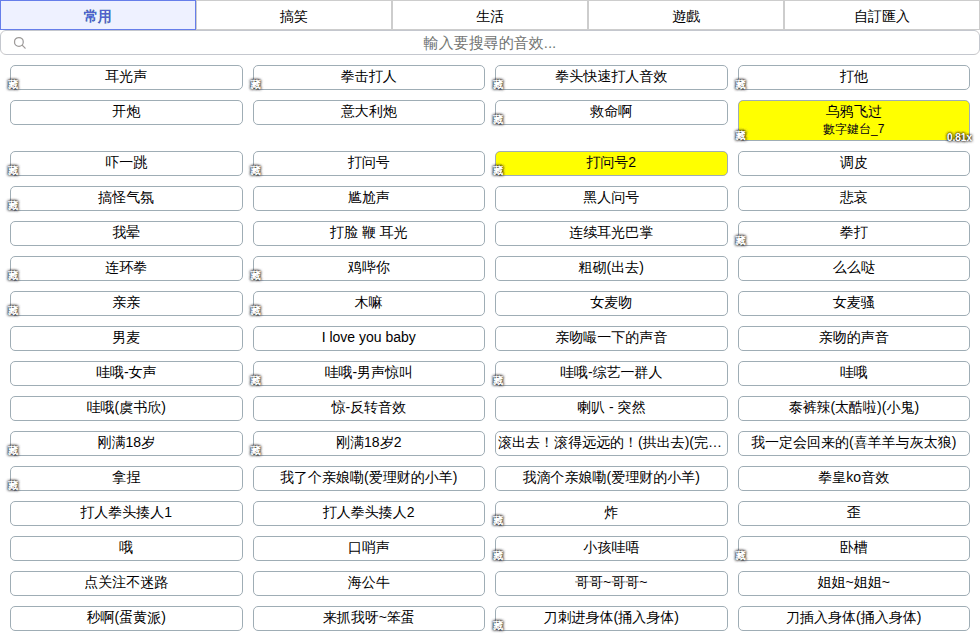Click the corner badge on the 拿捏 button
The height and width of the screenshot is (640, 980).
click(13, 486)
